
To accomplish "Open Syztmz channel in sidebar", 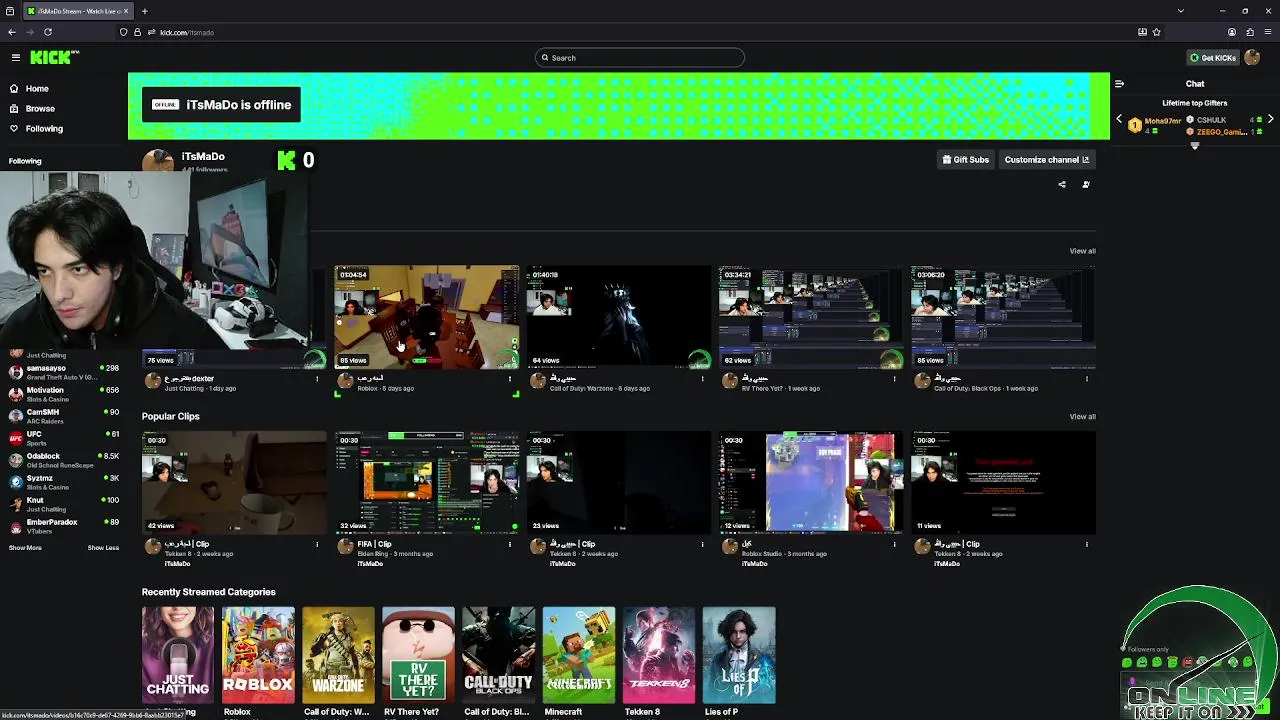I will coord(64,482).
